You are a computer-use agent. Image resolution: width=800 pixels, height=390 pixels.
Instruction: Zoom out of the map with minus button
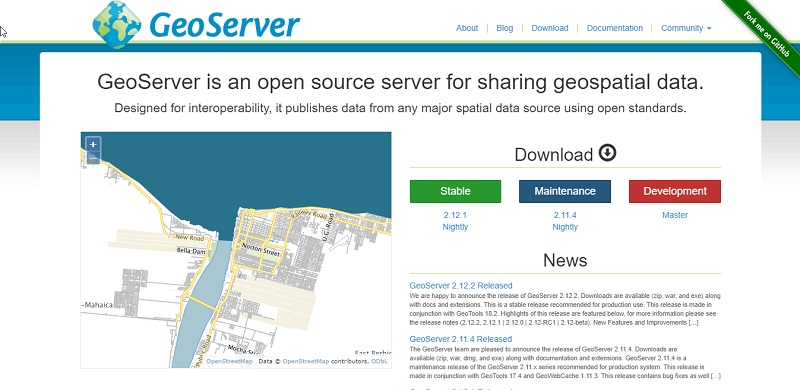tap(93, 158)
